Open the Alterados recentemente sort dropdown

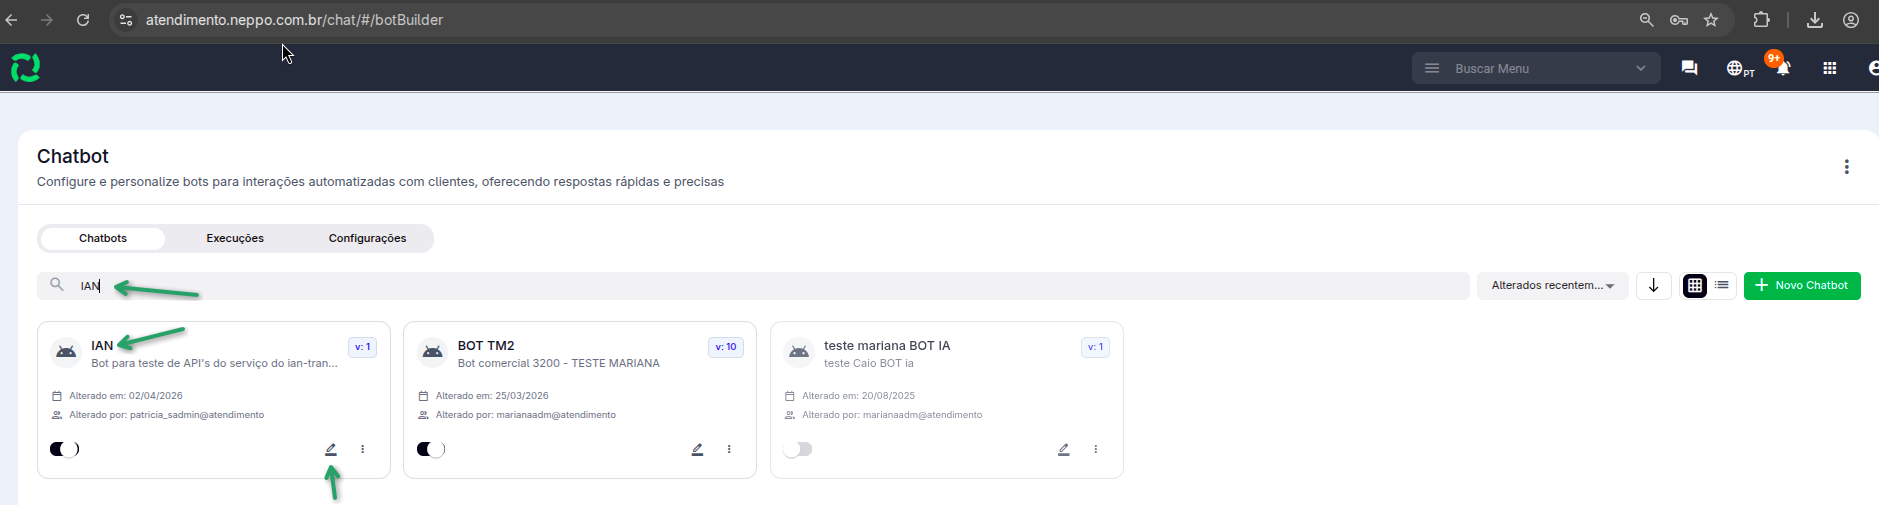(x=1552, y=285)
